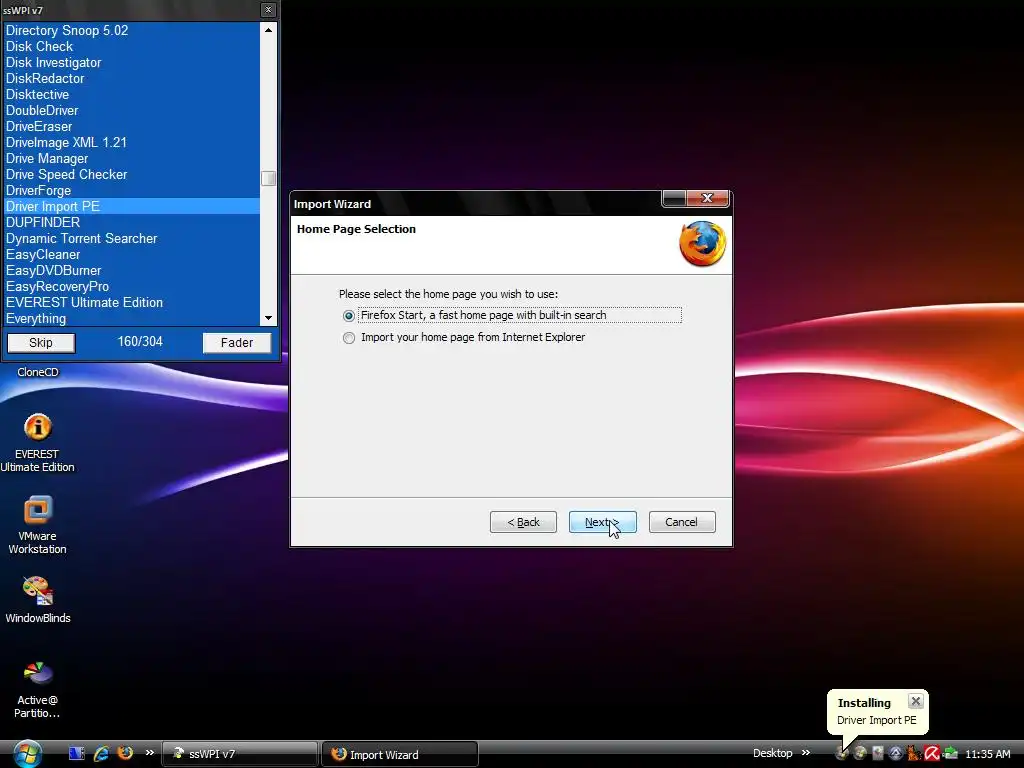Select DiskRedactor entry

click(x=131, y=78)
